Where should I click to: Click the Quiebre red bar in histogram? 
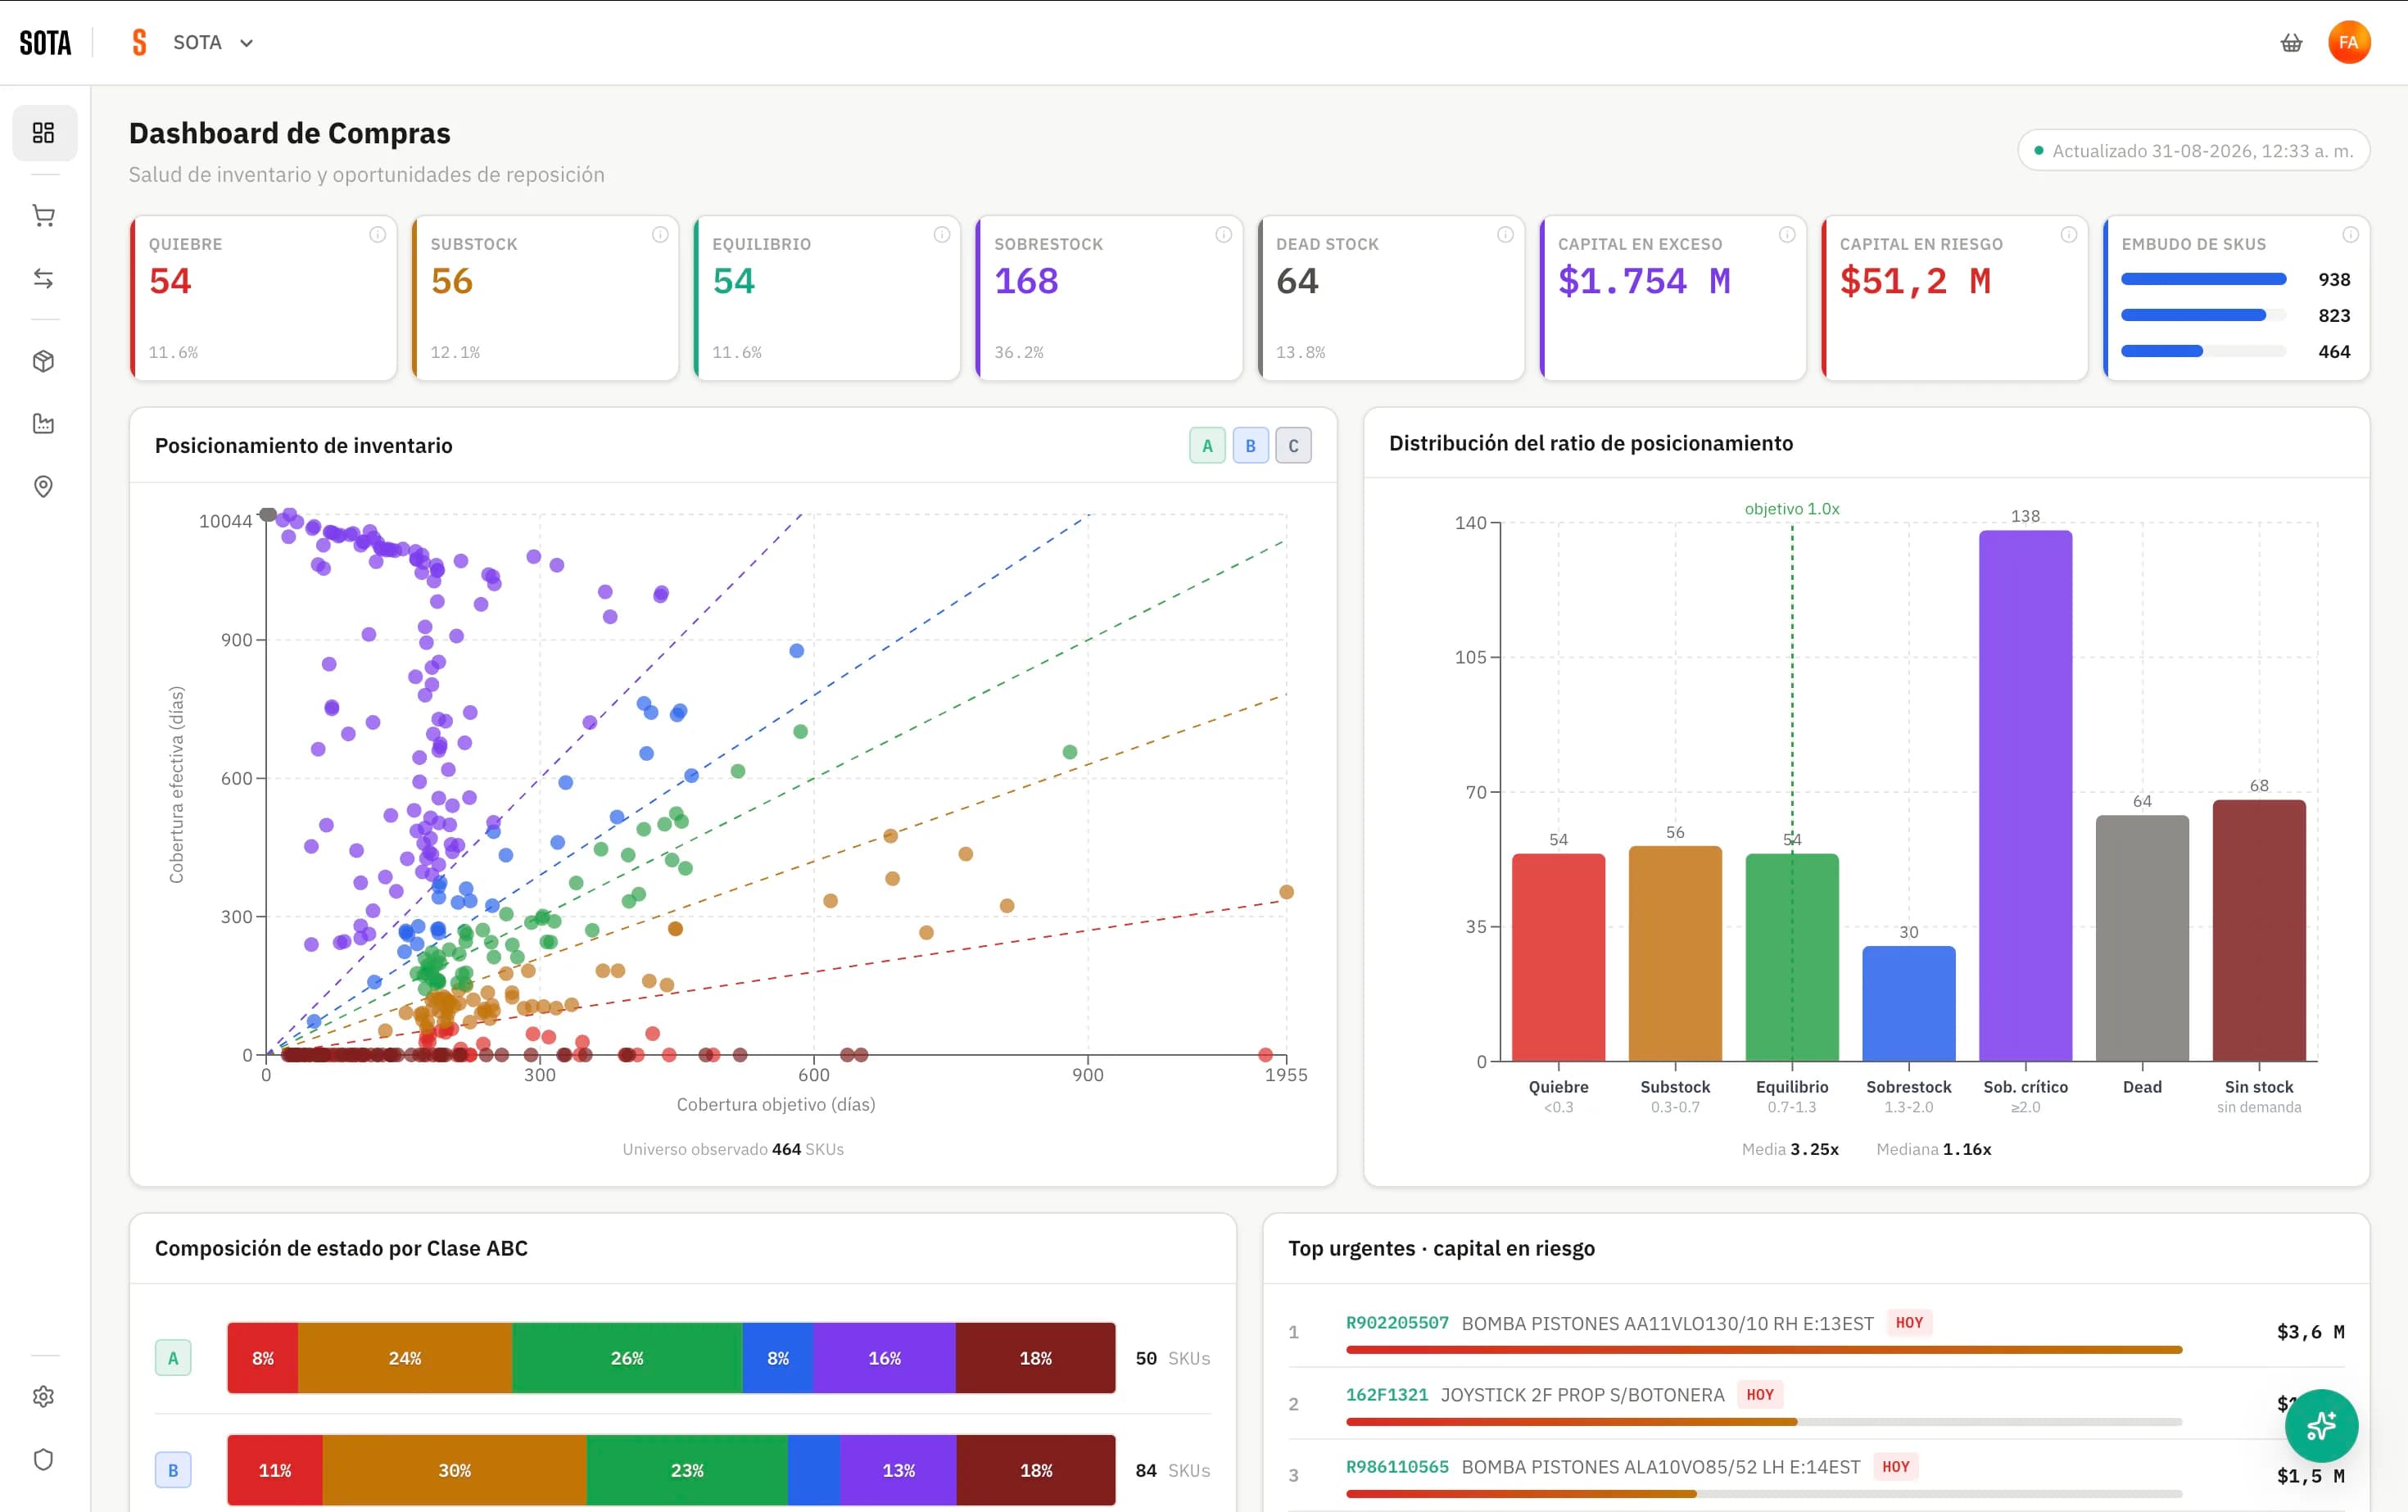[1558, 957]
